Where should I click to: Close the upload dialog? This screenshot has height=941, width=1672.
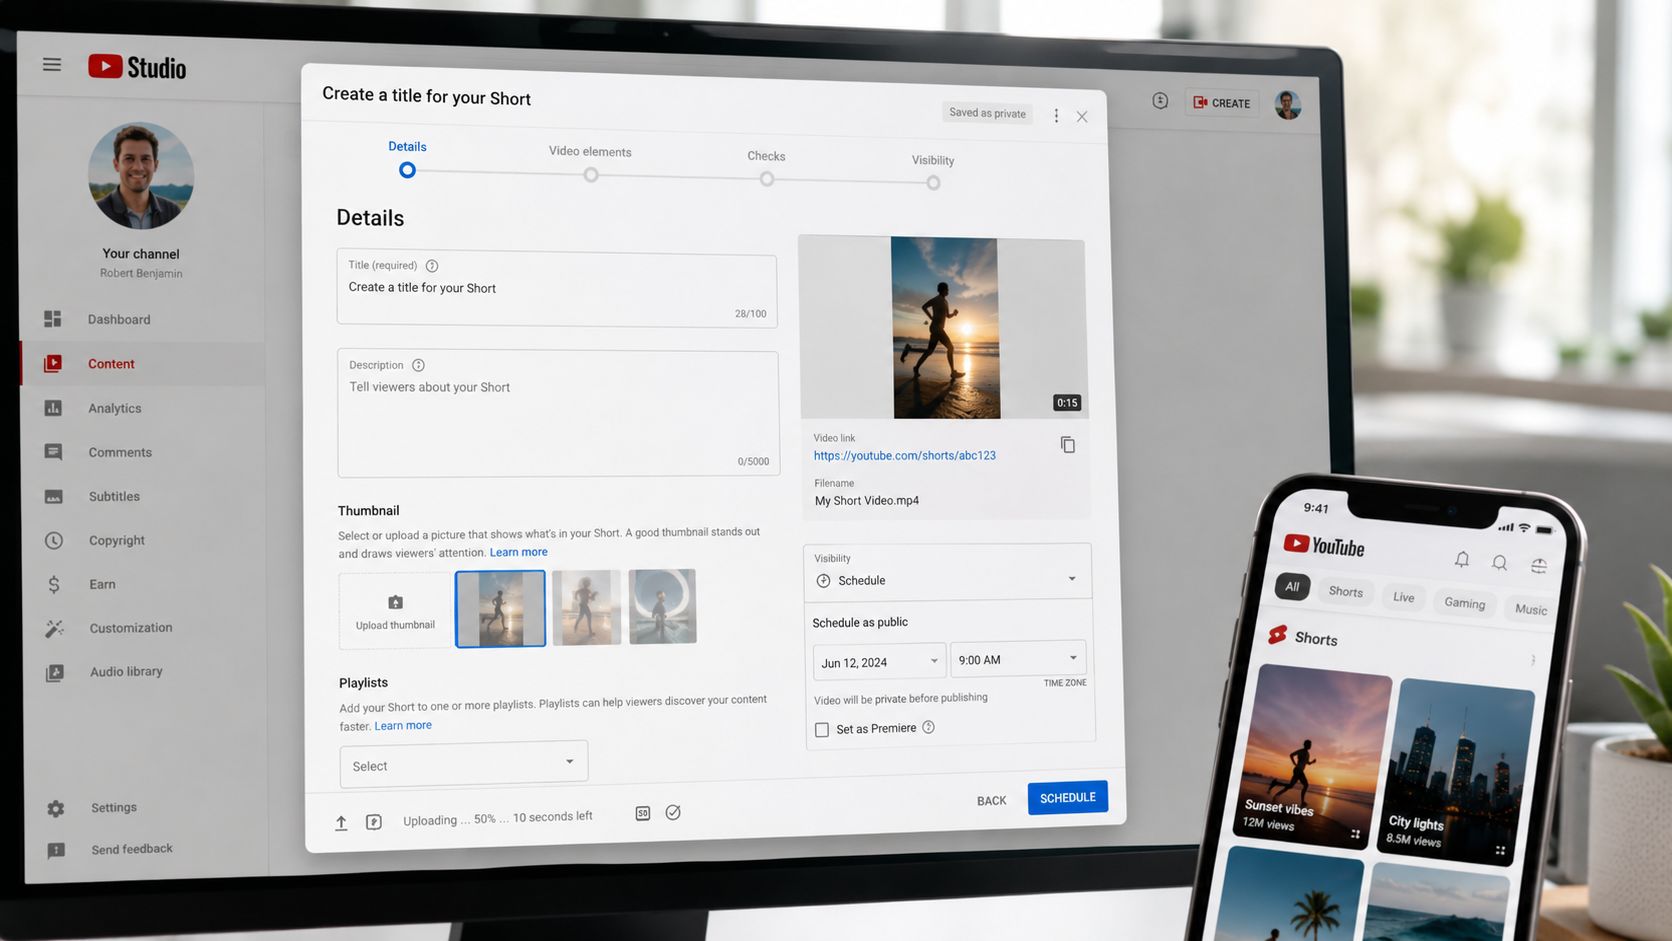pyautogui.click(x=1082, y=116)
